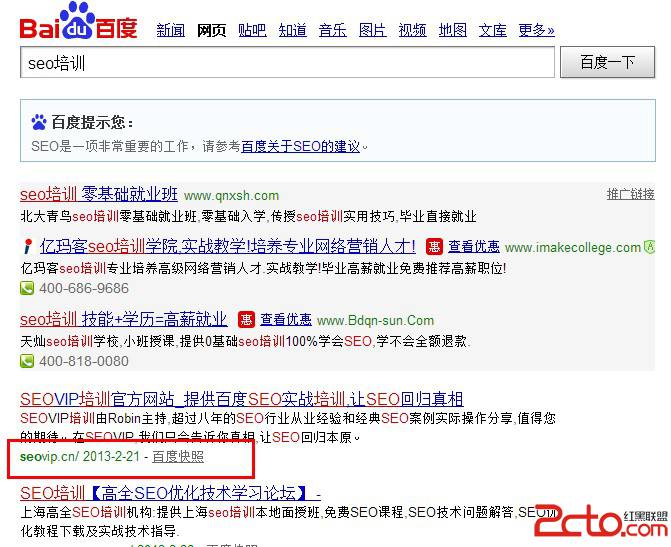Screen dimensions: 671x547
Task: Go to the 图片 images tab
Action: coord(372,30)
